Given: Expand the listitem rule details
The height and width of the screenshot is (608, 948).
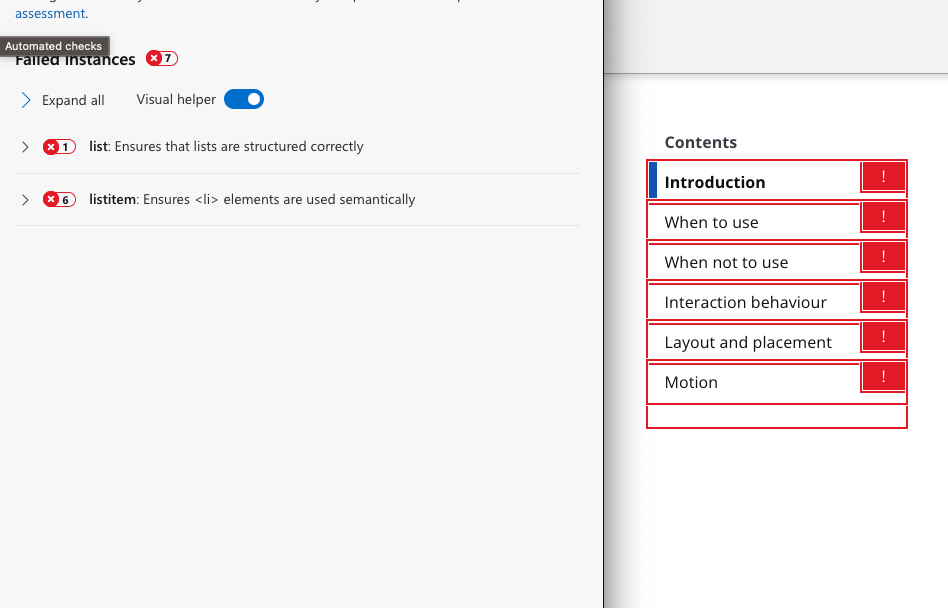Looking at the screenshot, I should pyautogui.click(x=25, y=199).
